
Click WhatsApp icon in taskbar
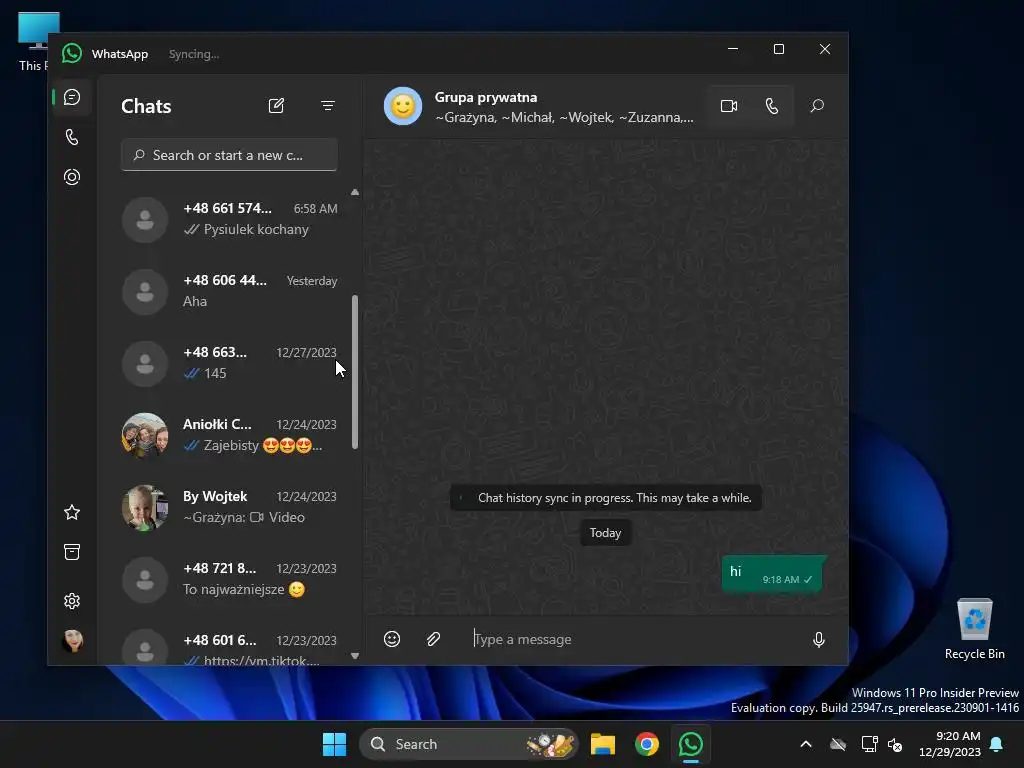[x=690, y=744]
